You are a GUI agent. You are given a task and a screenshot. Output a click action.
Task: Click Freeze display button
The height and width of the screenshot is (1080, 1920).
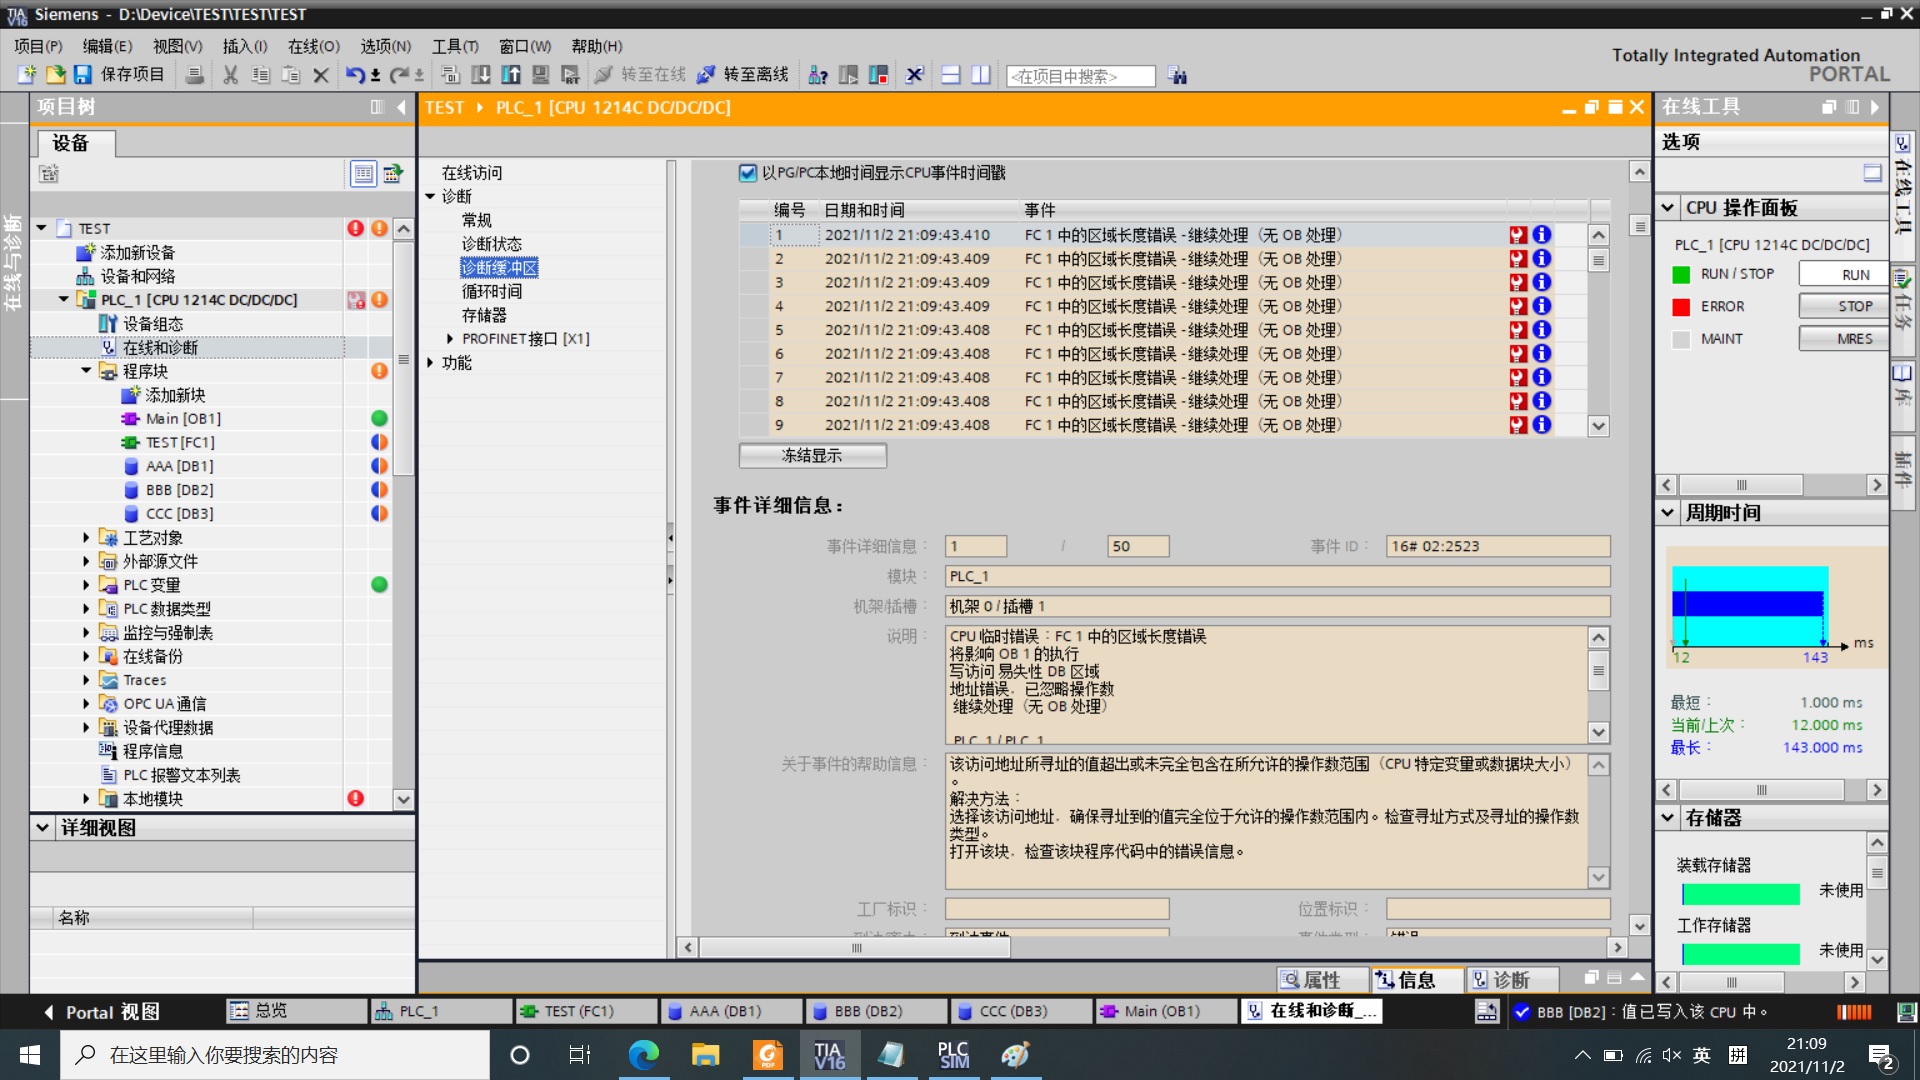(812, 456)
